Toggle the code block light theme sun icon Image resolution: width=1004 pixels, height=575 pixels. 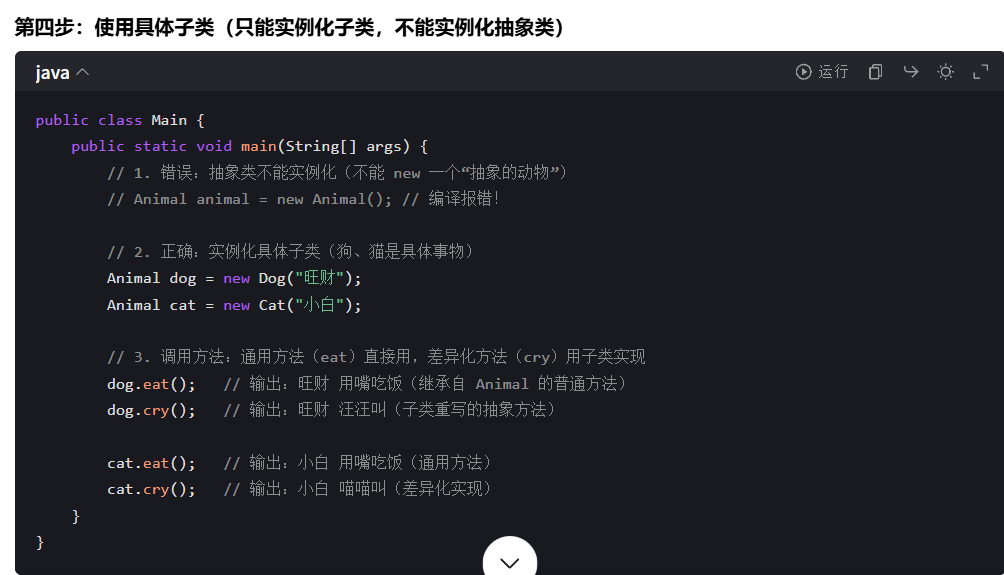(x=946, y=72)
